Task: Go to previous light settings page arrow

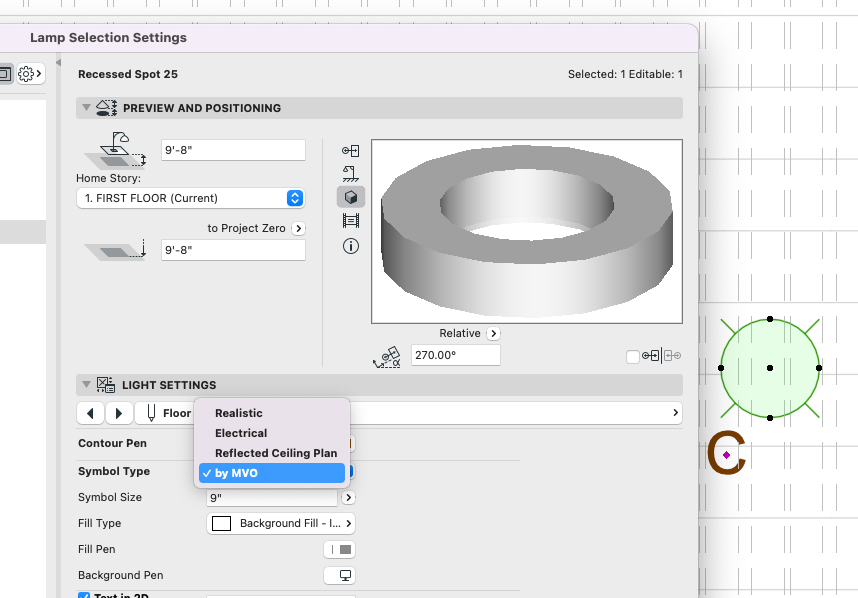Action: [x=91, y=413]
